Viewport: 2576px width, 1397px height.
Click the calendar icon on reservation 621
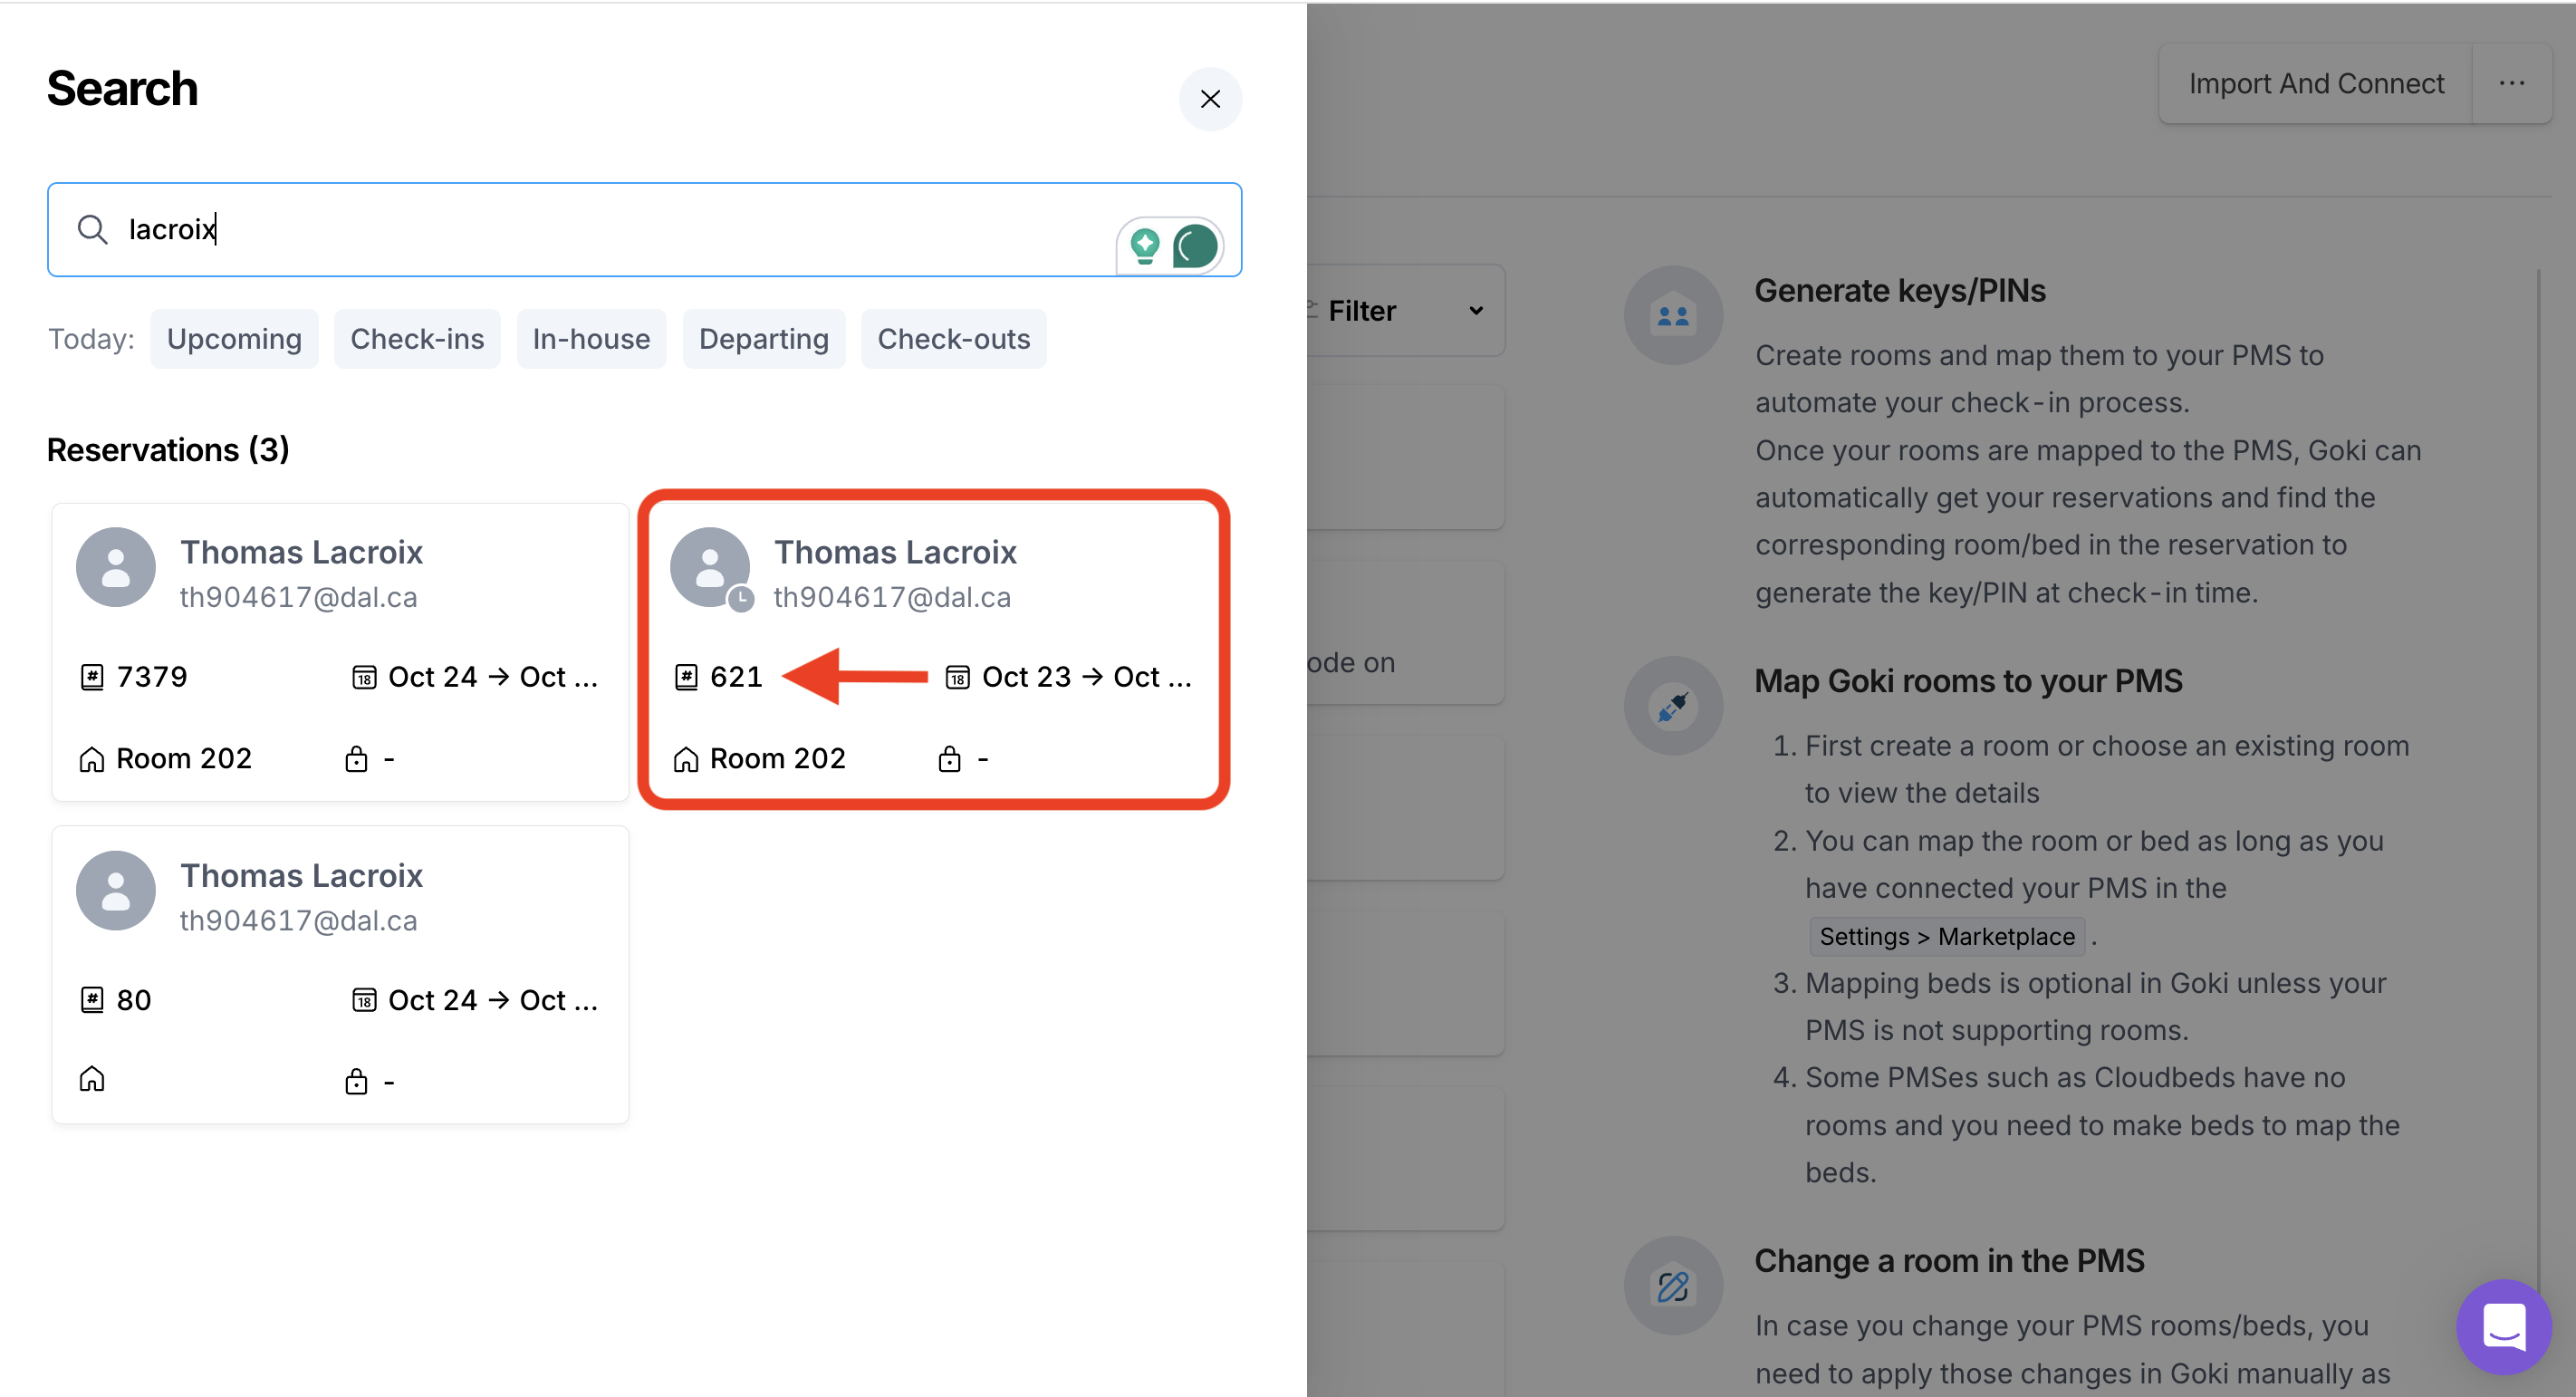(x=957, y=677)
